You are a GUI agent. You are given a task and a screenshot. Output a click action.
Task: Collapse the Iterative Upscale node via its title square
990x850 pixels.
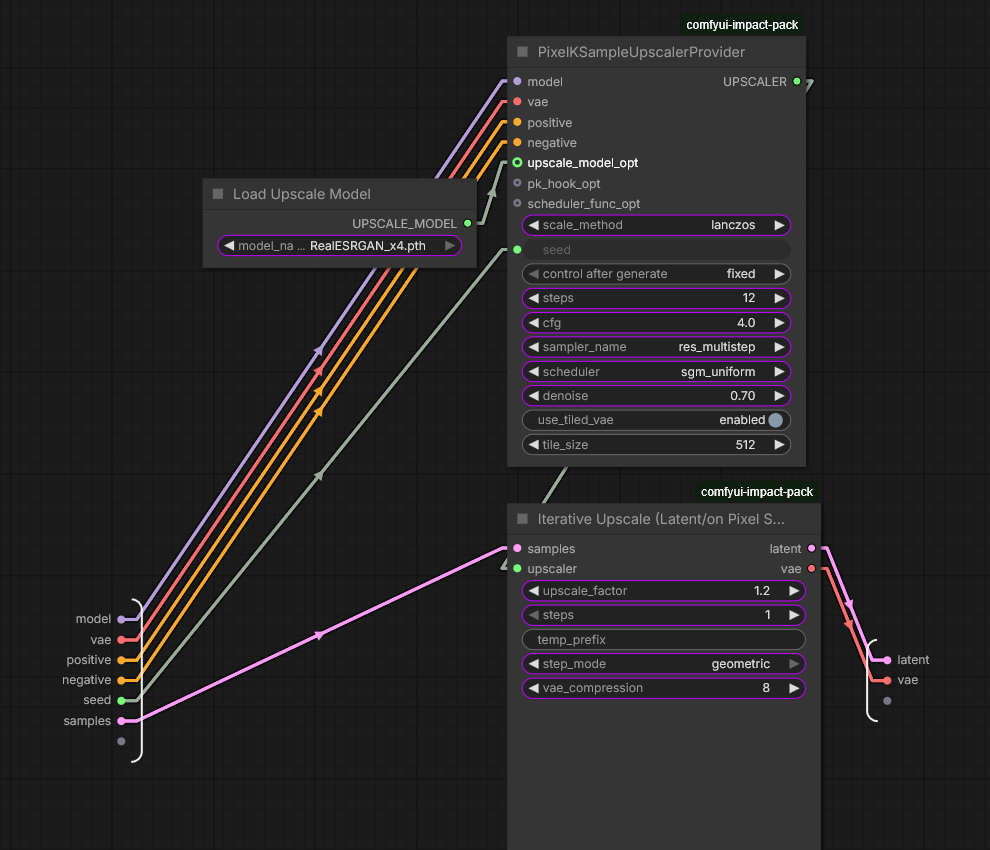coord(522,519)
